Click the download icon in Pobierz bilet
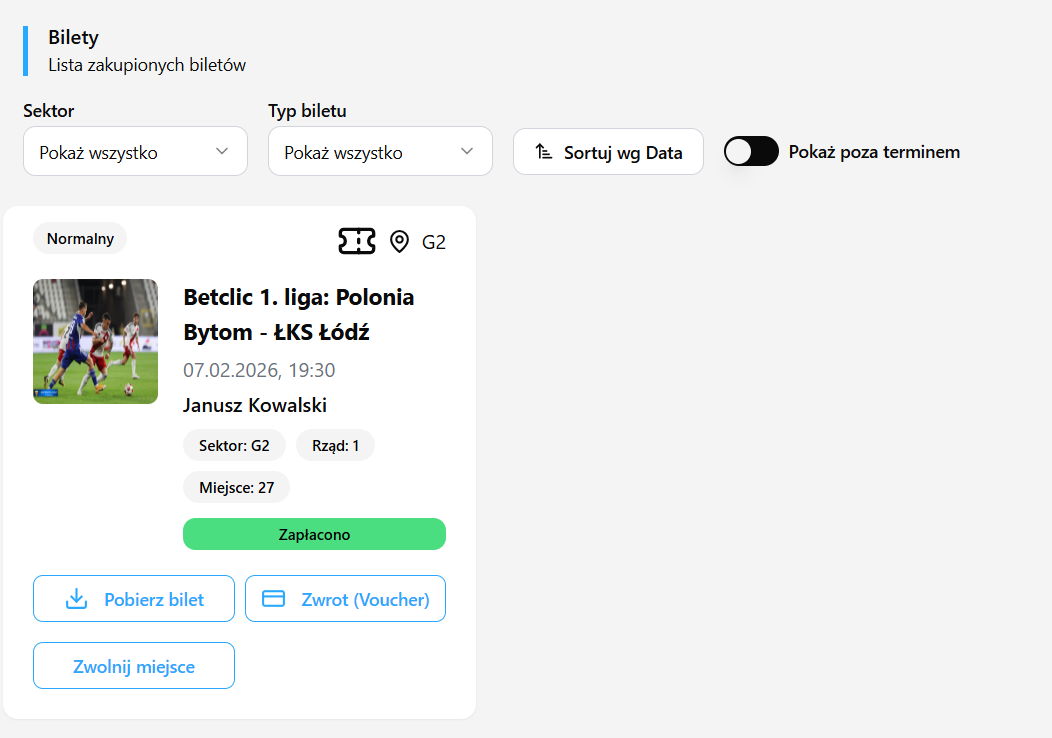This screenshot has width=1052, height=738. pyautogui.click(x=76, y=599)
